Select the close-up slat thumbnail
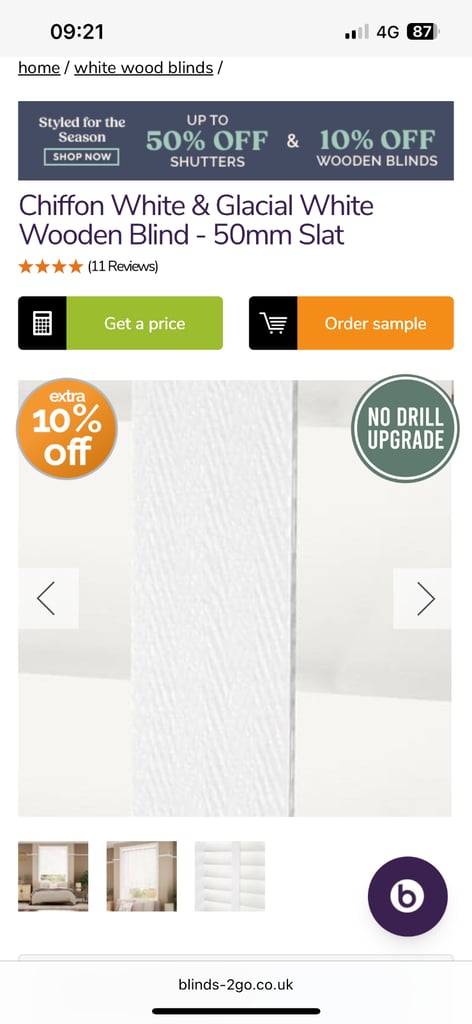The width and height of the screenshot is (472, 1024). [230, 876]
